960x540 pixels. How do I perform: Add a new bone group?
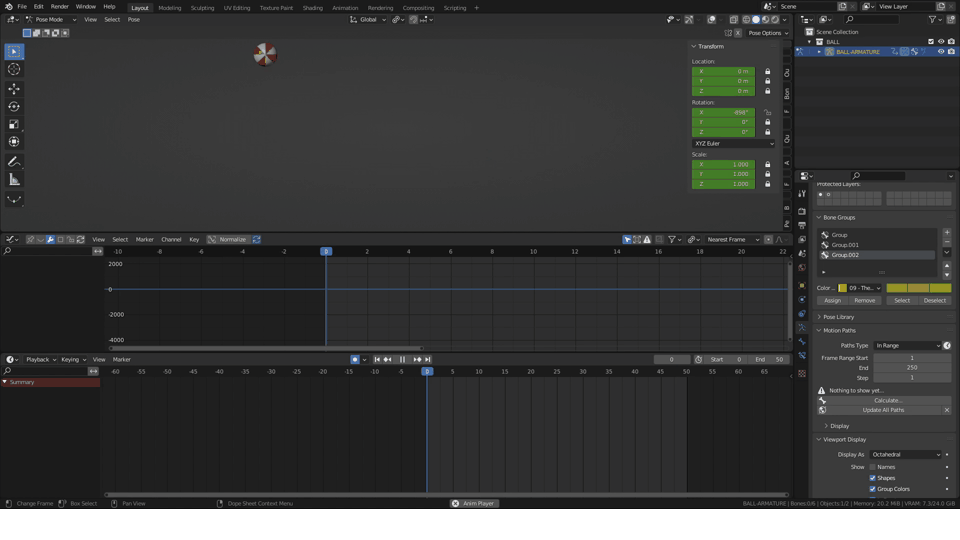[947, 233]
